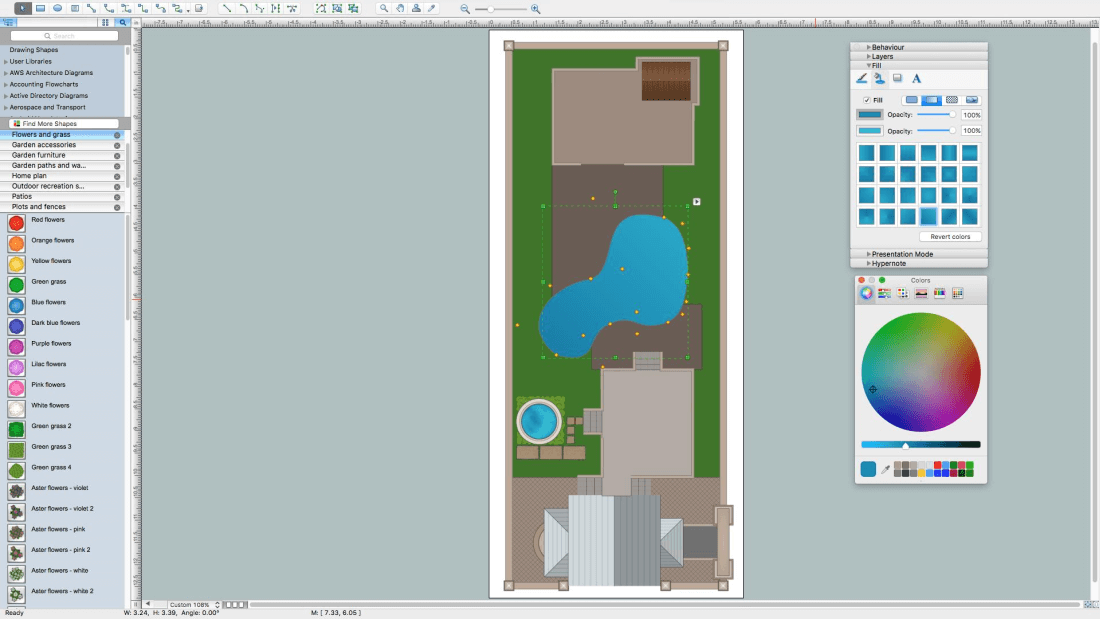Viewport: 1100px width, 619px height.
Task: Choose the pattern fill type button
Action: pyautogui.click(x=952, y=100)
